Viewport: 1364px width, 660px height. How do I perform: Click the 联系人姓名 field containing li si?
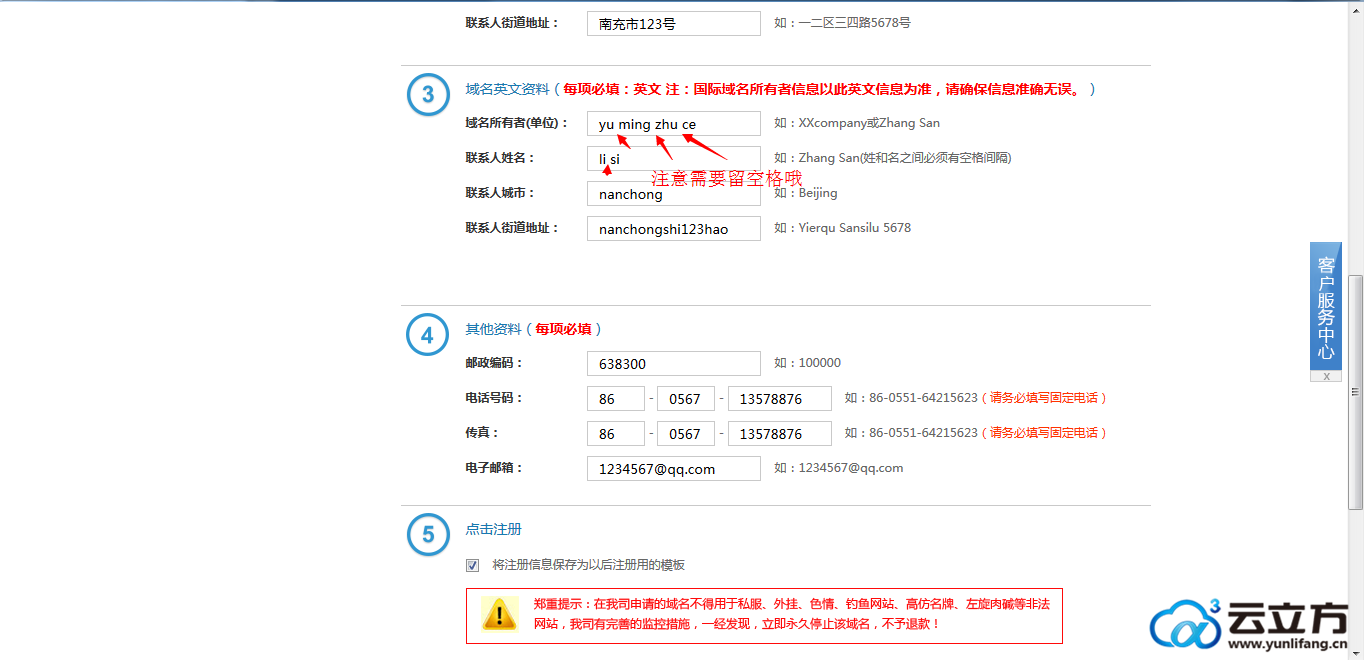[x=673, y=159]
